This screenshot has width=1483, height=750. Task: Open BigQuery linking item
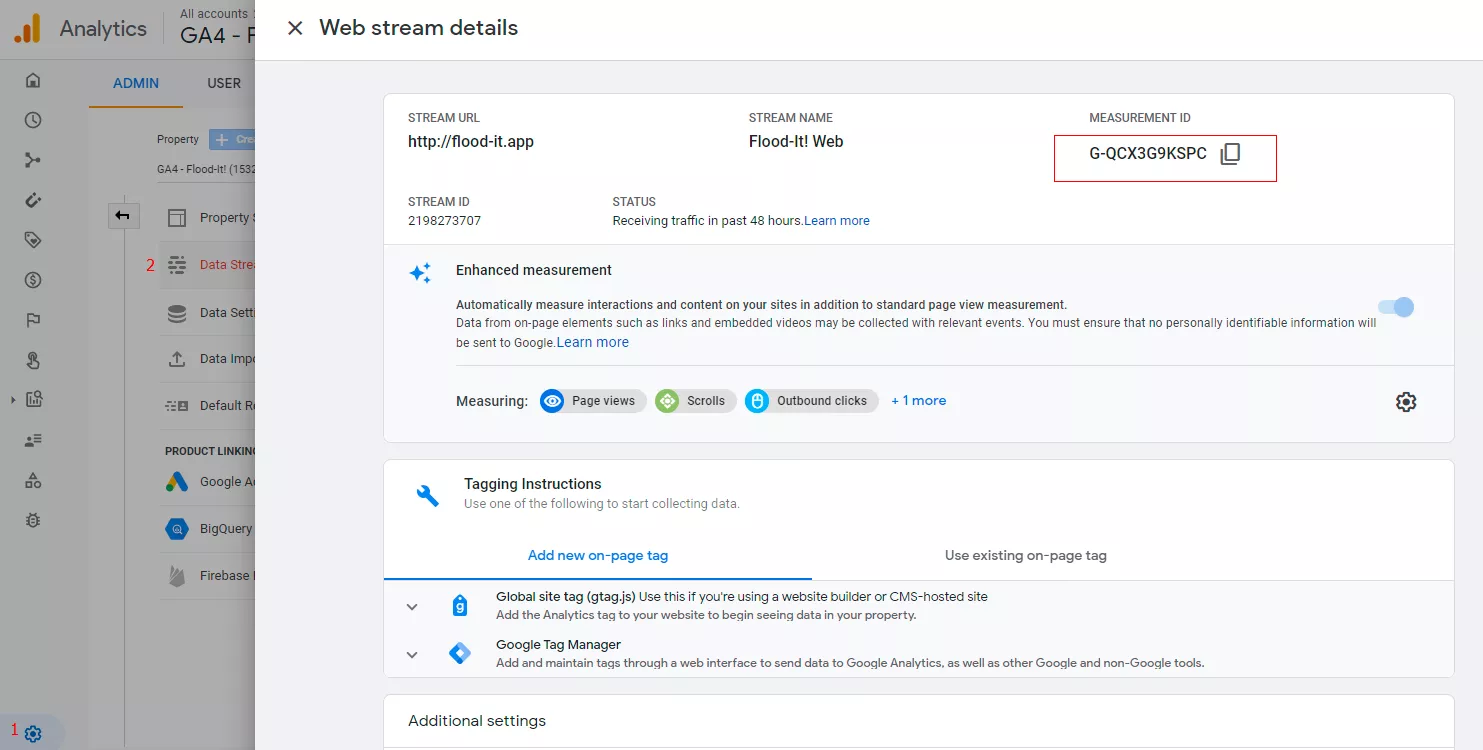pyautogui.click(x=207, y=528)
